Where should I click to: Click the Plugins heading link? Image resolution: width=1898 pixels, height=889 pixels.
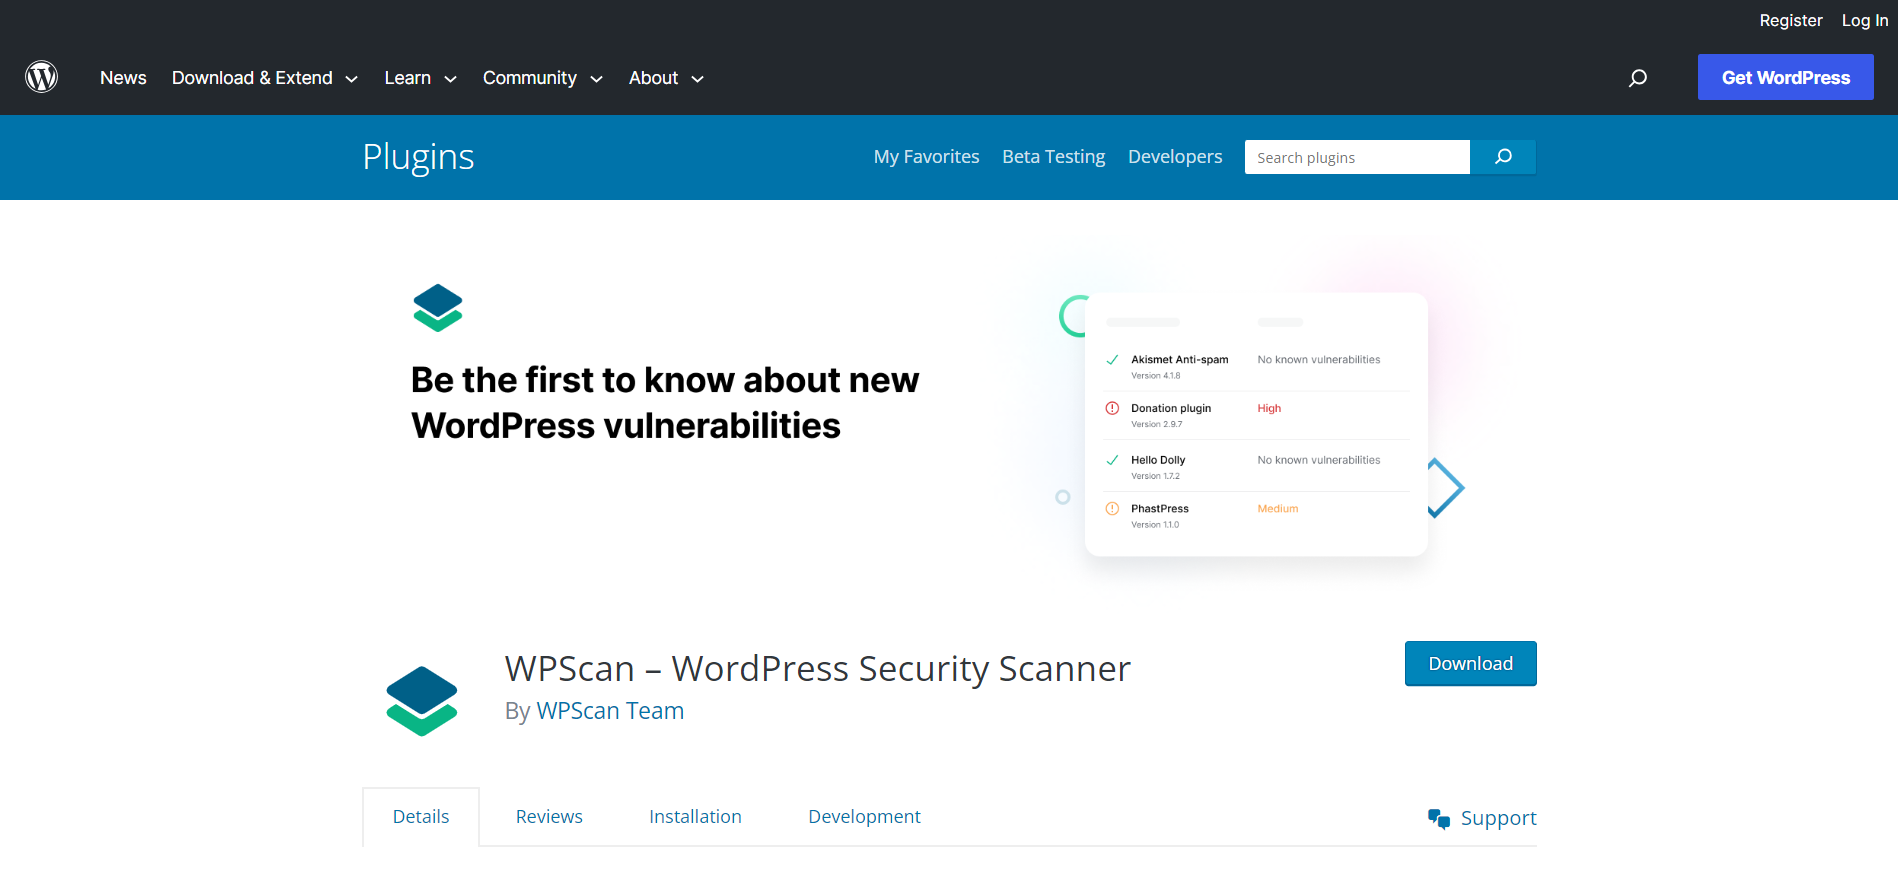coord(418,157)
